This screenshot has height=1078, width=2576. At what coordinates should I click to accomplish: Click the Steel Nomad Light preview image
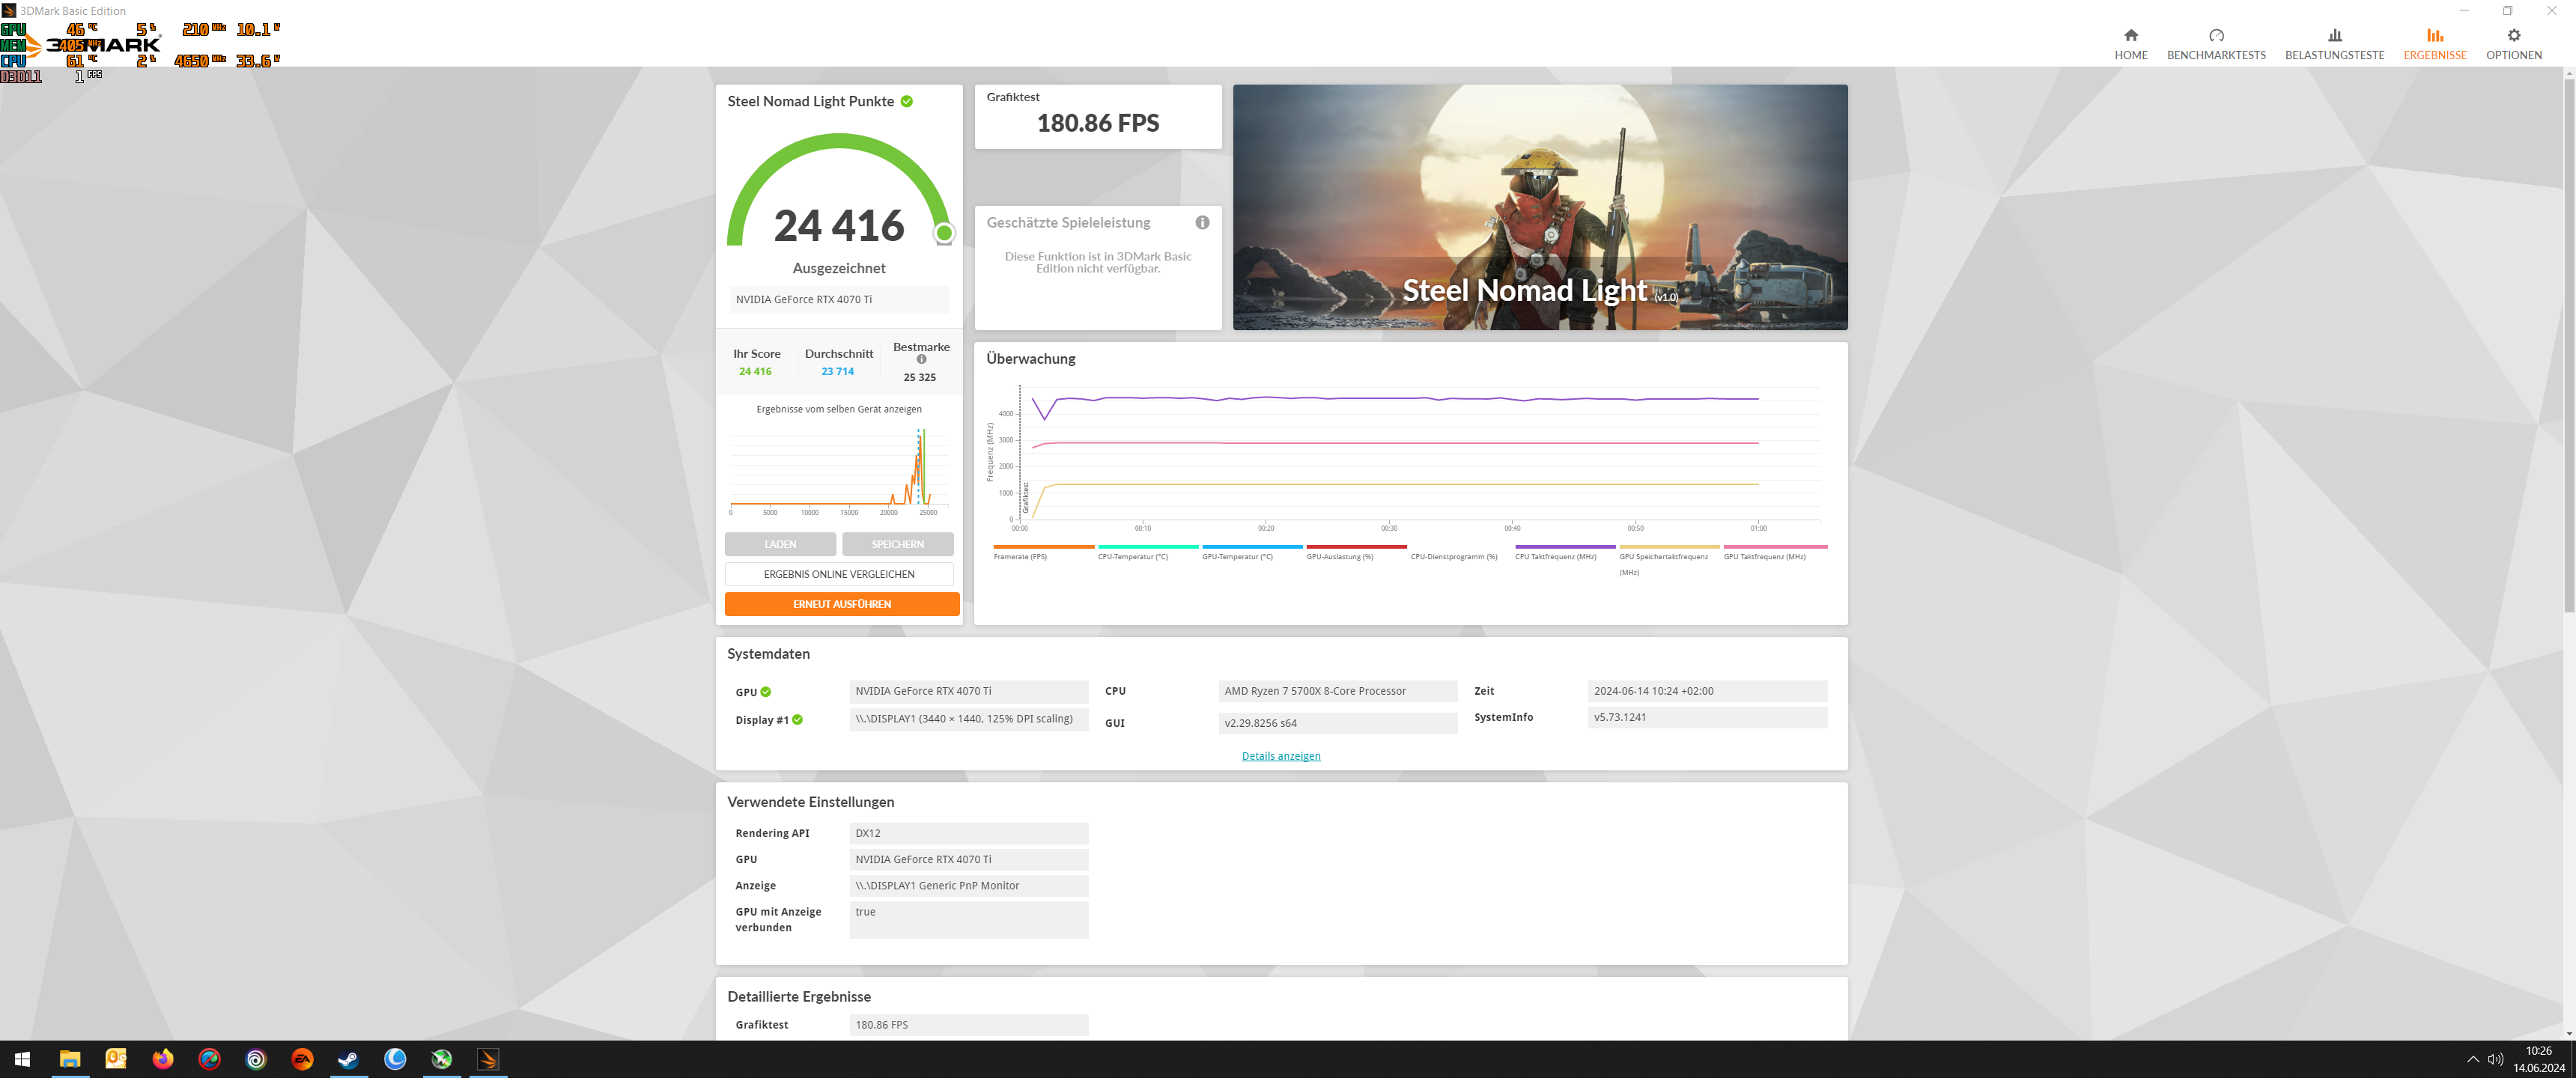tap(1539, 207)
